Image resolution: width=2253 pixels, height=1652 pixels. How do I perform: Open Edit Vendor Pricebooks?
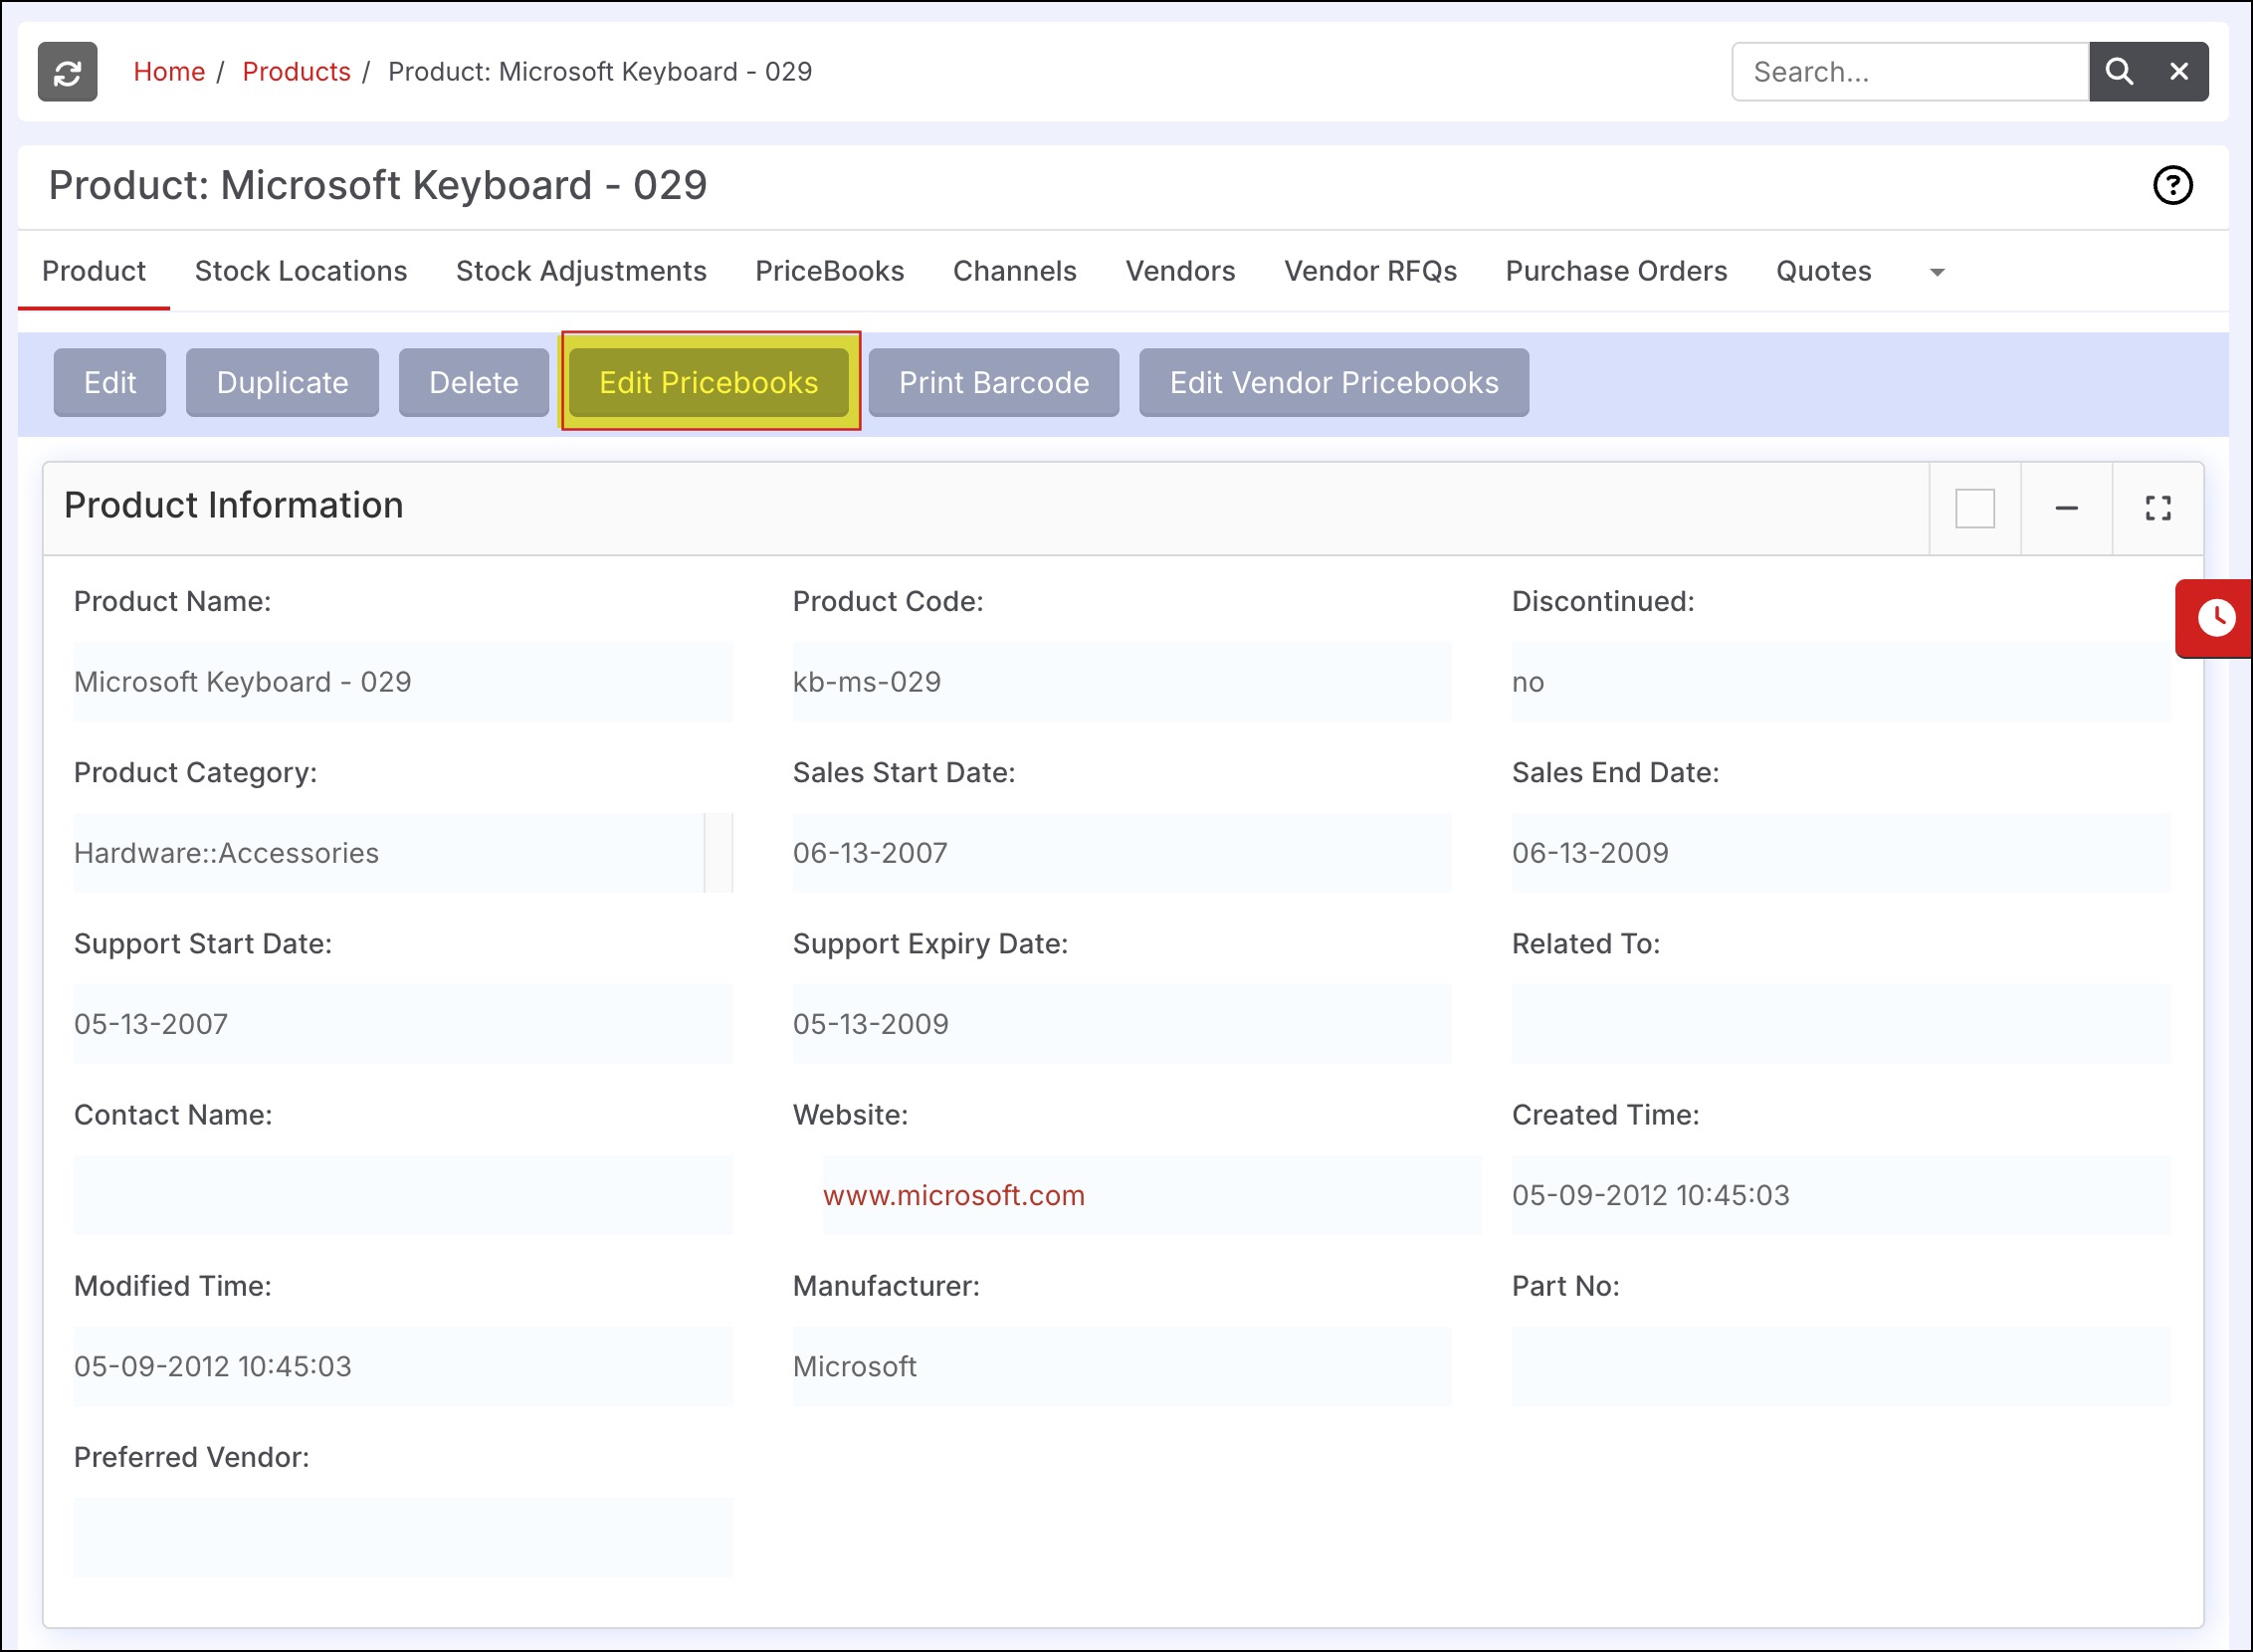pyautogui.click(x=1334, y=382)
